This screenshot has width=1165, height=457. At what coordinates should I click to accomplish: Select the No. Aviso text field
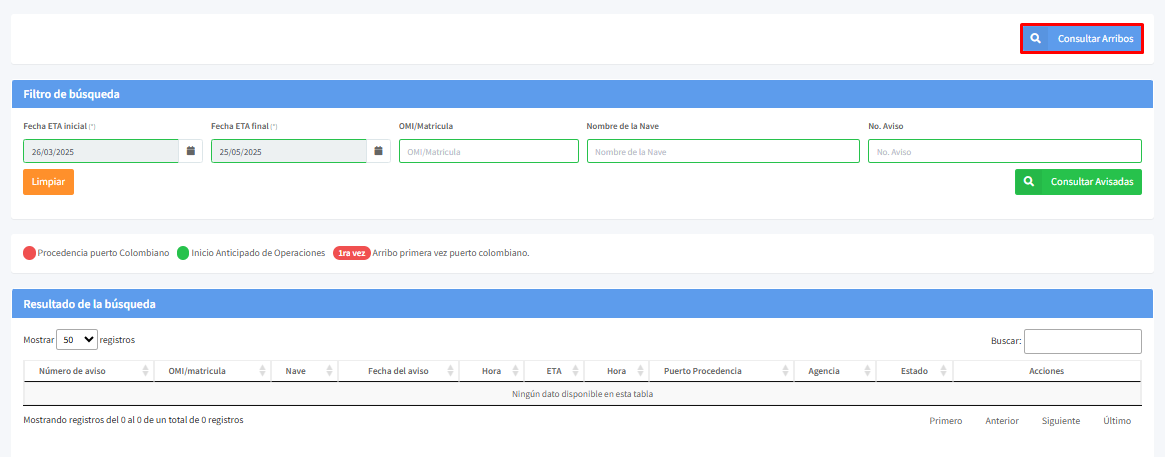[1004, 151]
